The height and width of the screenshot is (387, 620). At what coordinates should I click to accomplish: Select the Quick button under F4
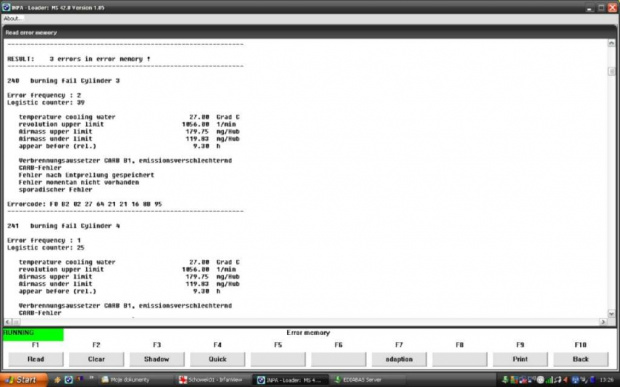pyautogui.click(x=217, y=359)
